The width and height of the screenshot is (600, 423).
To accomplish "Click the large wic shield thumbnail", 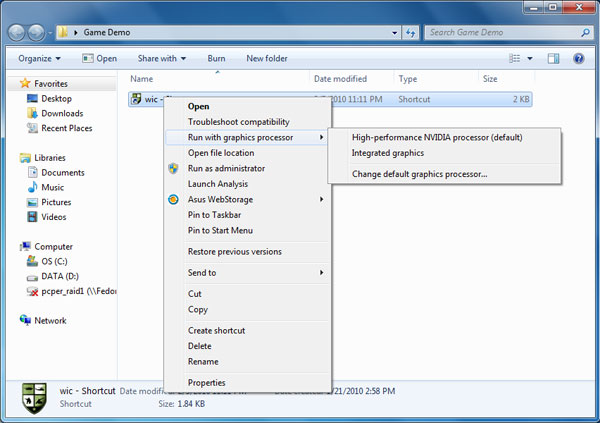I will tap(34, 399).
